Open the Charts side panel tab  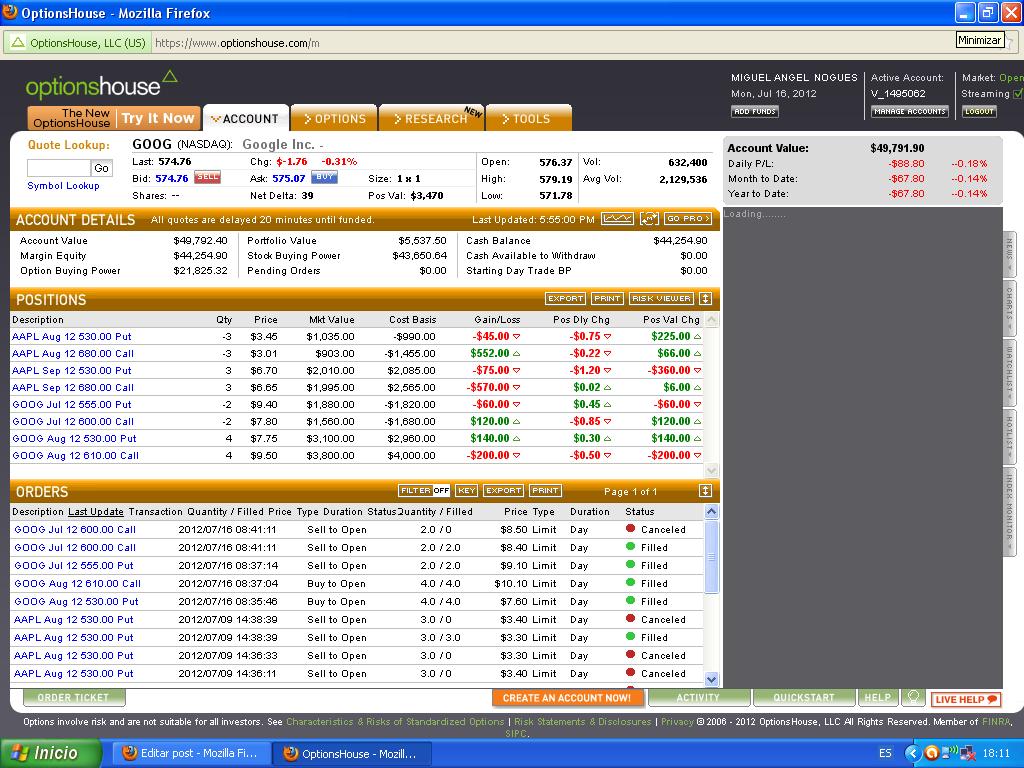(x=1010, y=308)
